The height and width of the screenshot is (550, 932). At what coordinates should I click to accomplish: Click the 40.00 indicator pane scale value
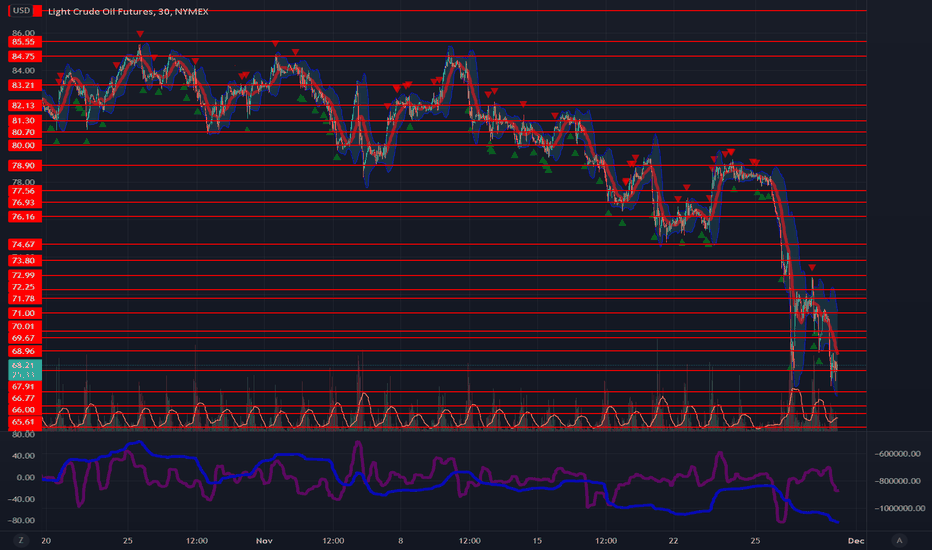[x=25, y=455]
